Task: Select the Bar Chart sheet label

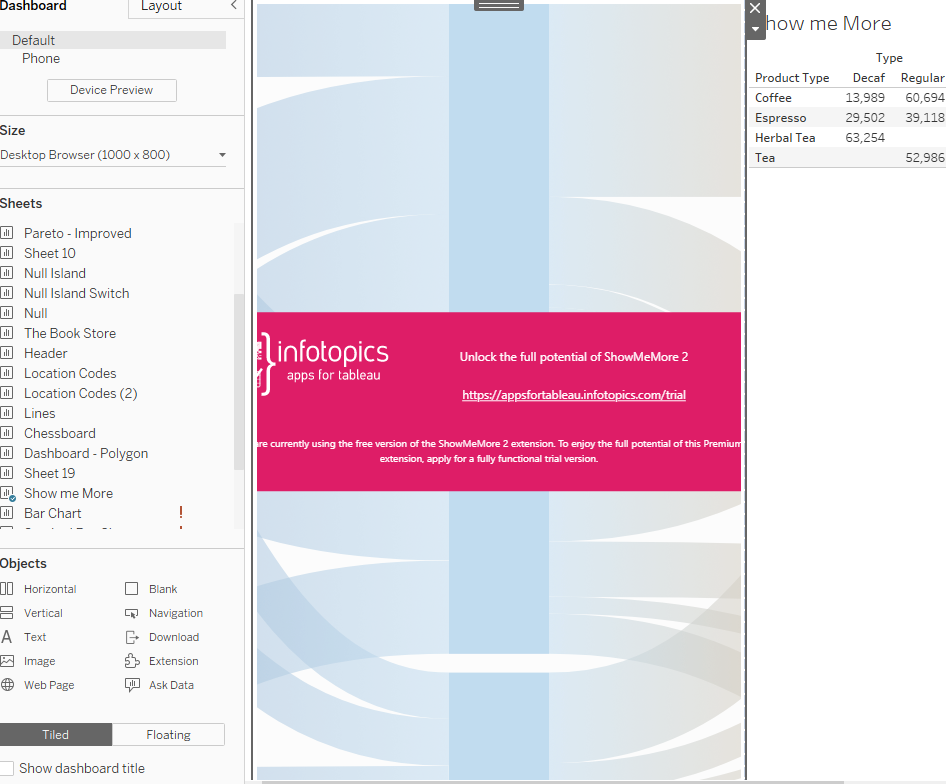Action: pyautogui.click(x=52, y=513)
